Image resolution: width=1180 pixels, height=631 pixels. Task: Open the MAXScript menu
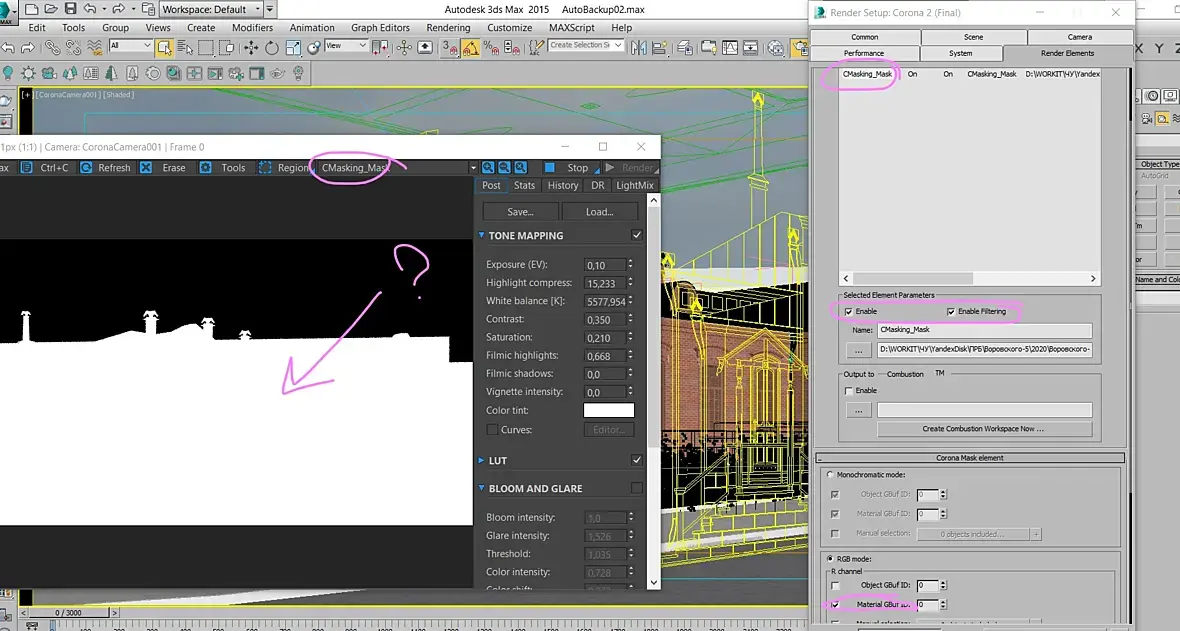coord(571,27)
